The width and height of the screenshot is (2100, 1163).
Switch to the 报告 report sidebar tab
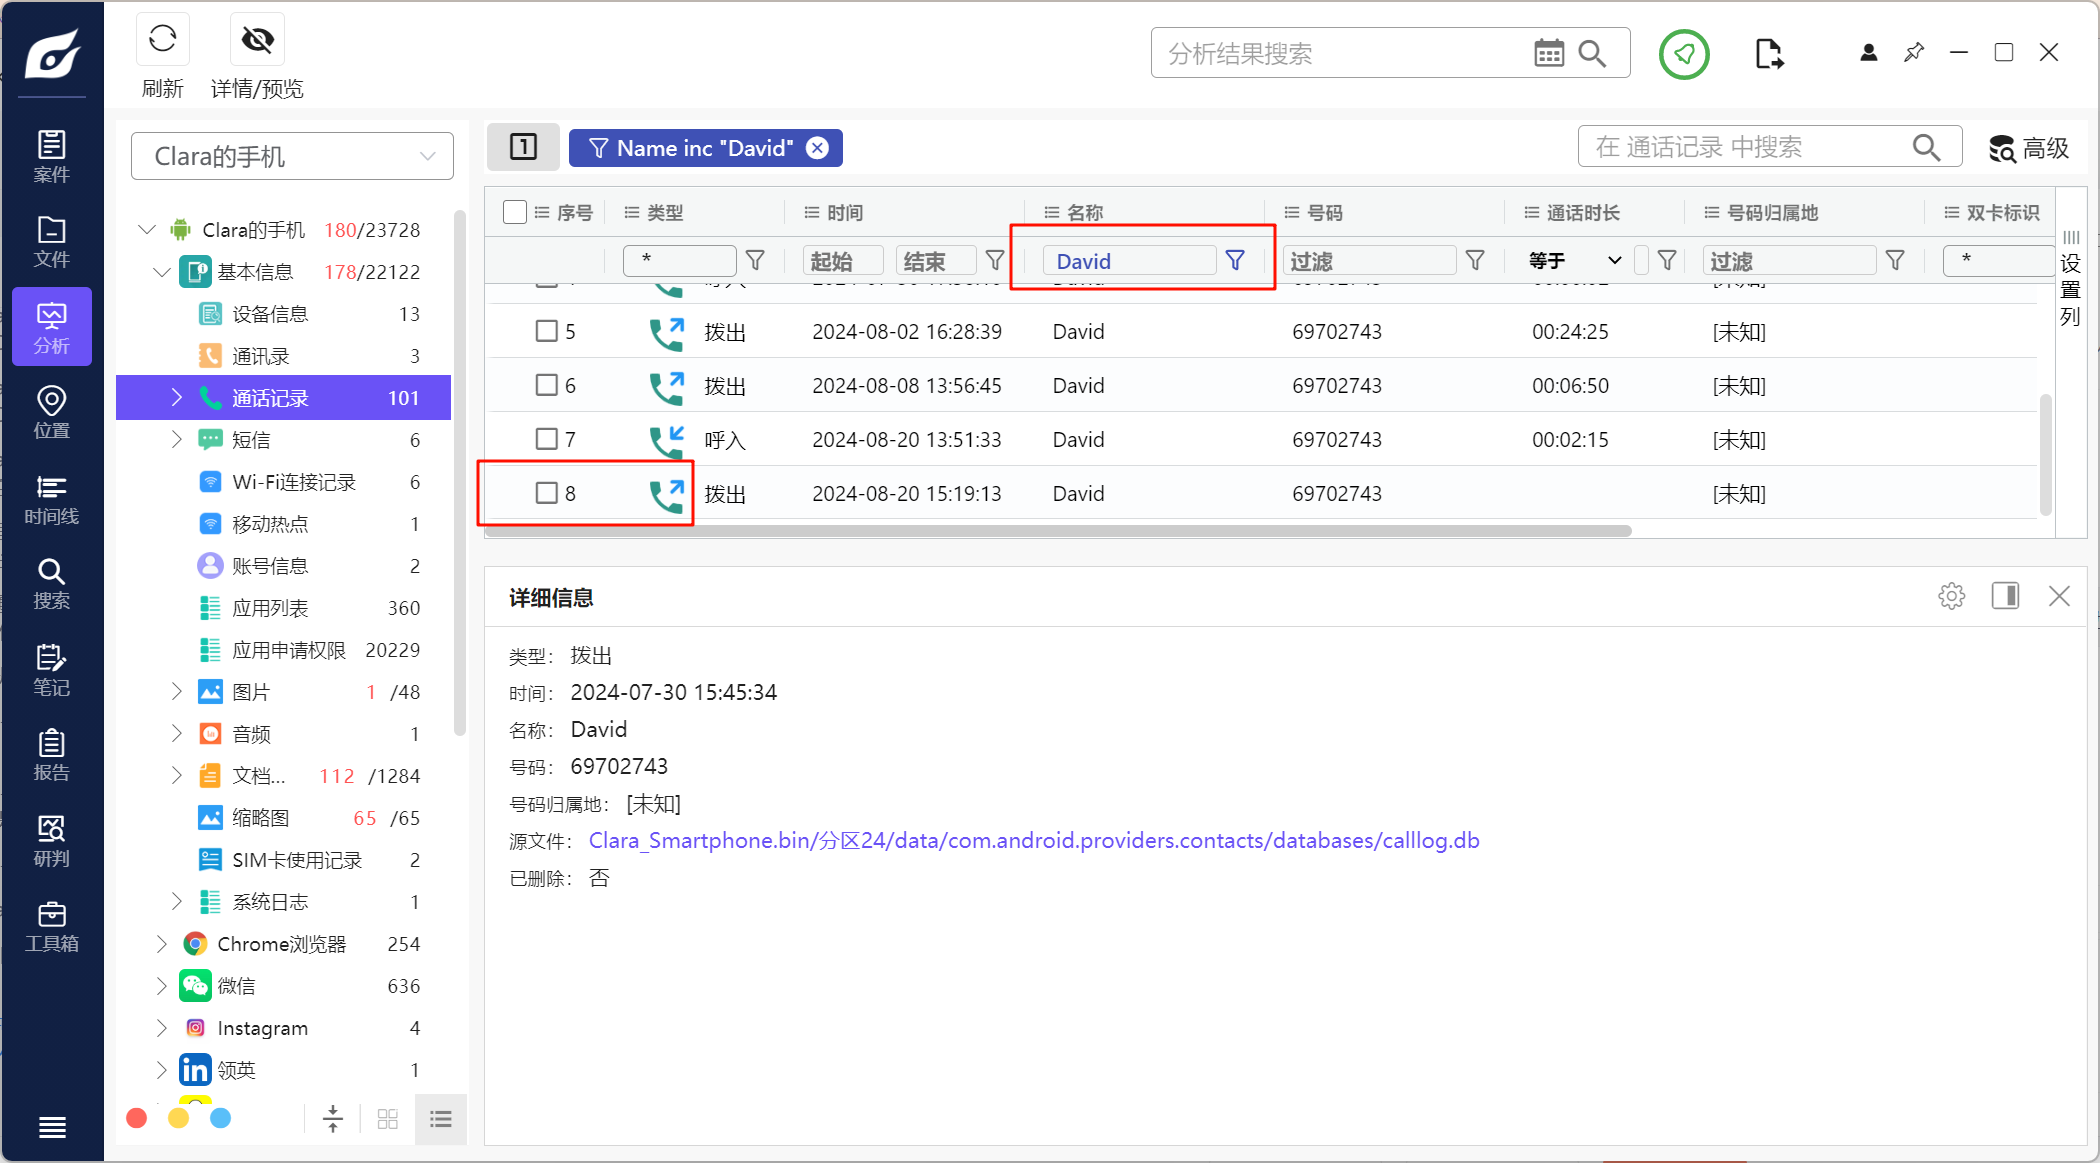(x=51, y=755)
